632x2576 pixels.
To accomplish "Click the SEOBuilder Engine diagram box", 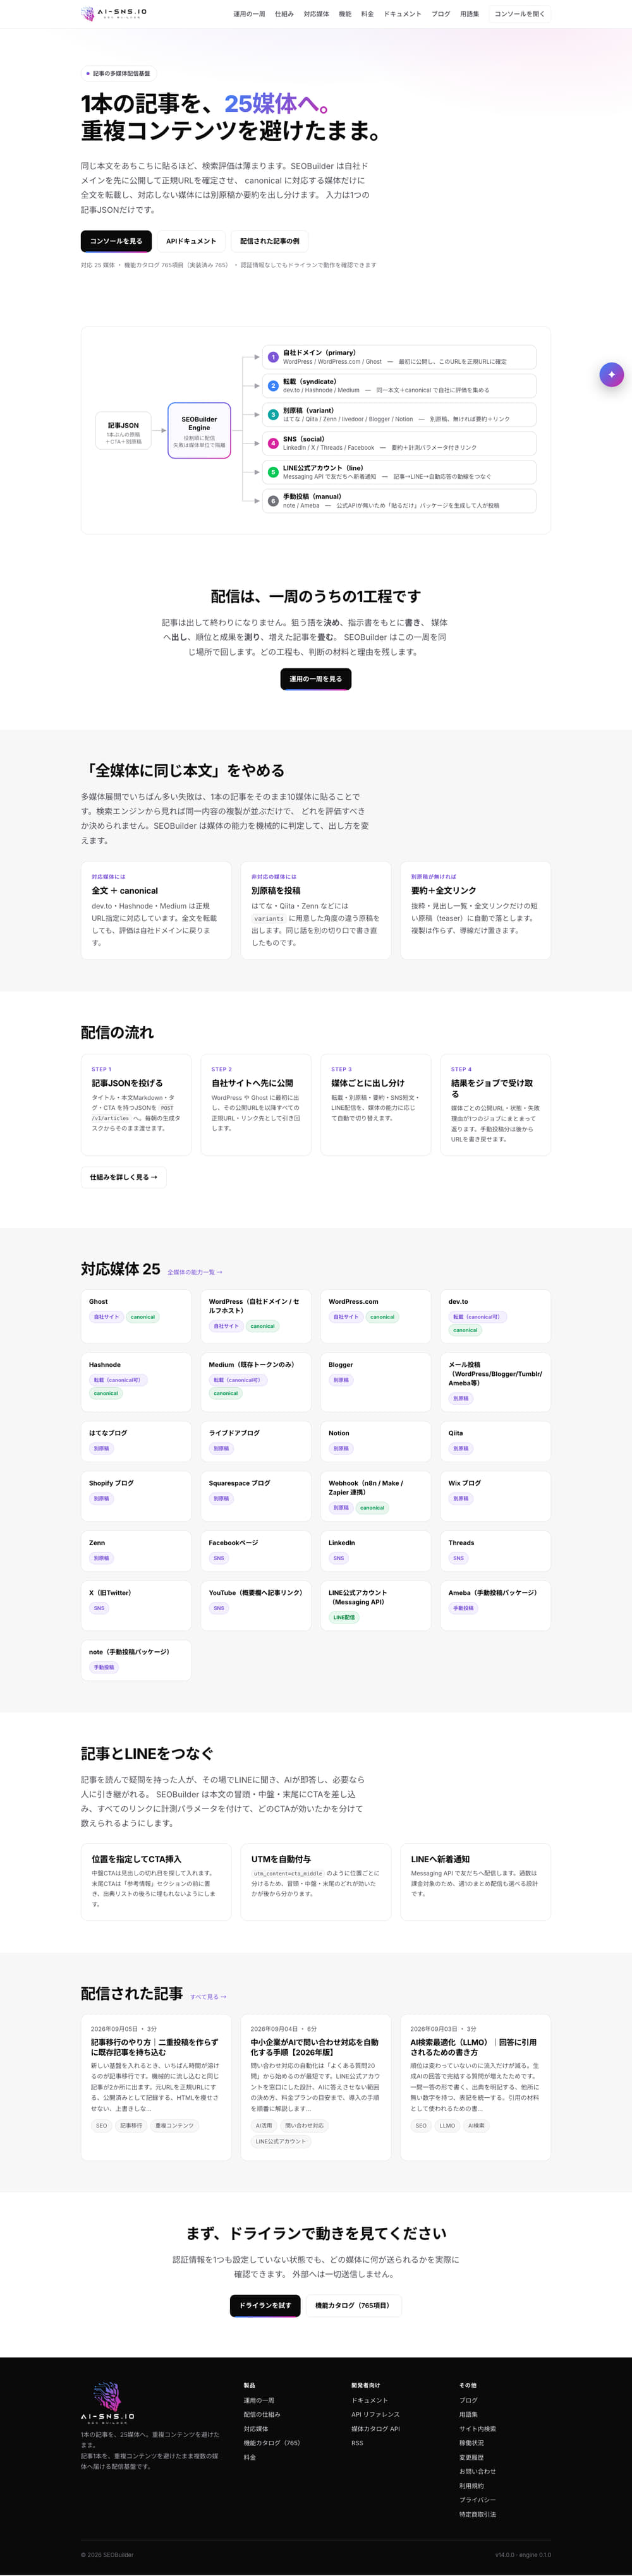I will coord(199,431).
